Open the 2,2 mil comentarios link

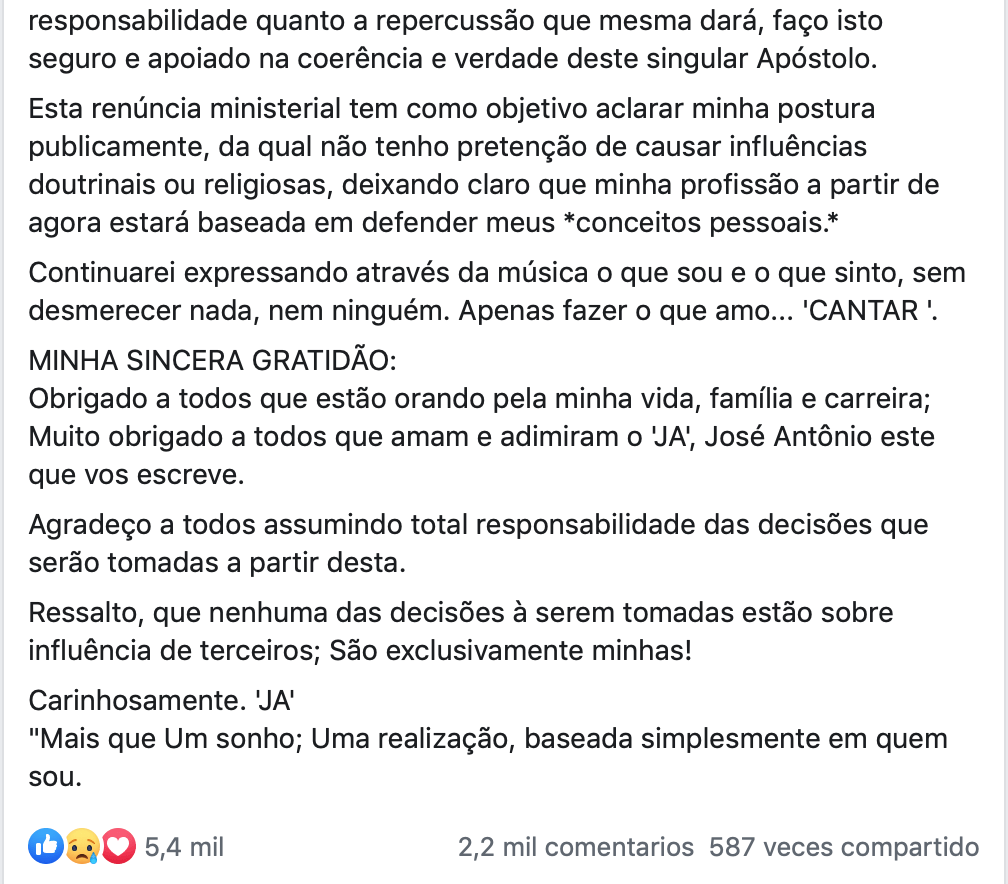pyautogui.click(x=576, y=847)
